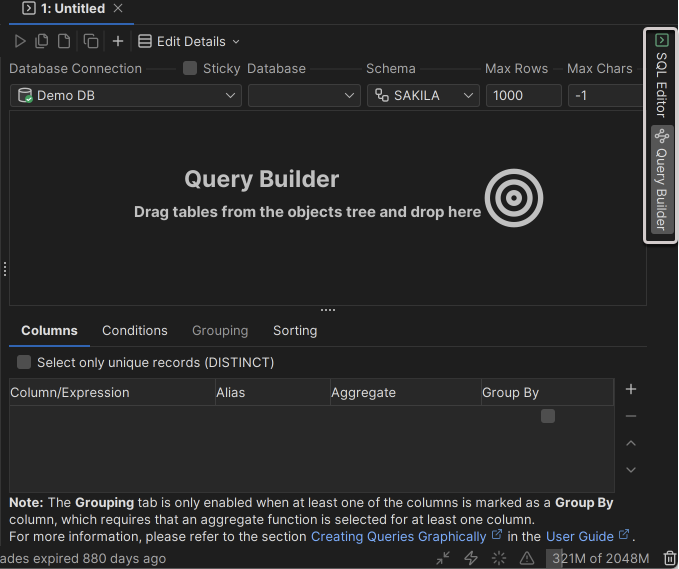
Task: Click the double-page copy icon in toolbar
Action: click(x=42, y=42)
